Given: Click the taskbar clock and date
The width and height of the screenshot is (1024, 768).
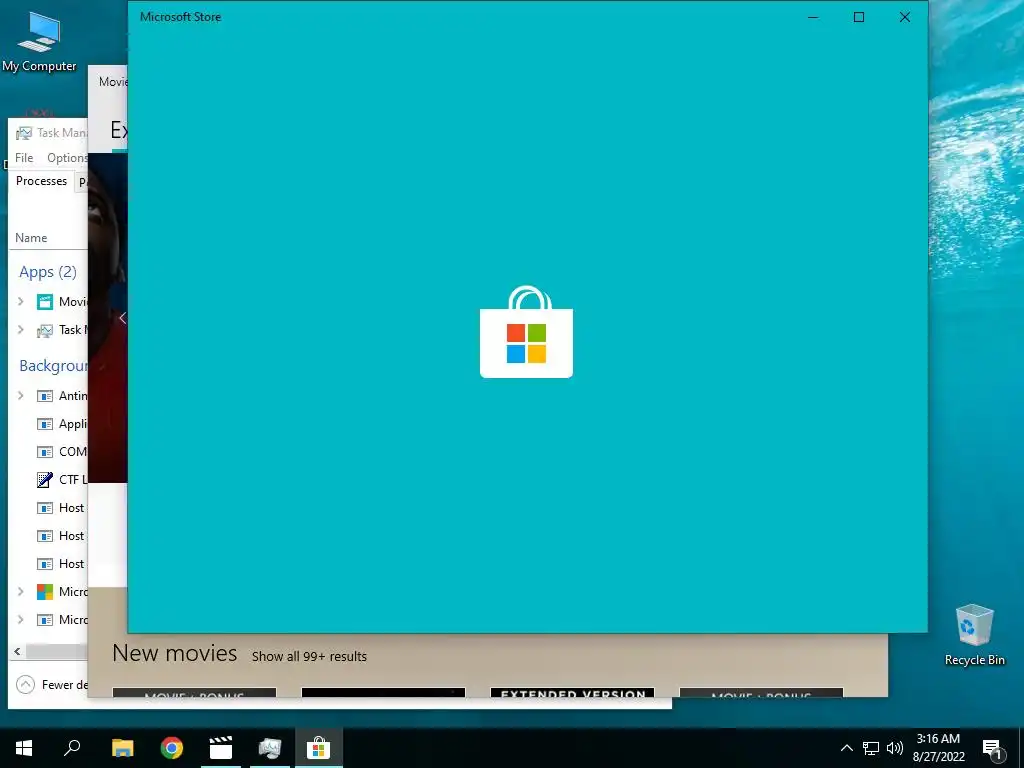Looking at the screenshot, I should pos(938,748).
